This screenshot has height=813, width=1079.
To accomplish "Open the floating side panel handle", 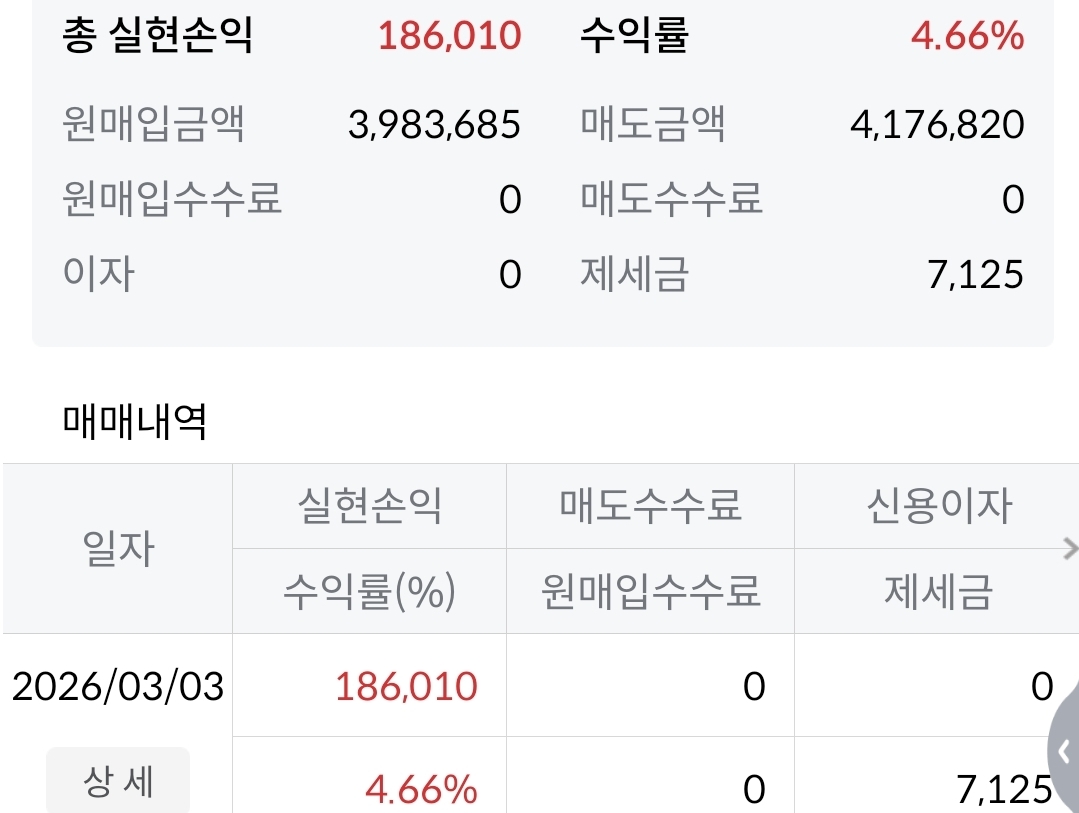I will pos(1063,750).
